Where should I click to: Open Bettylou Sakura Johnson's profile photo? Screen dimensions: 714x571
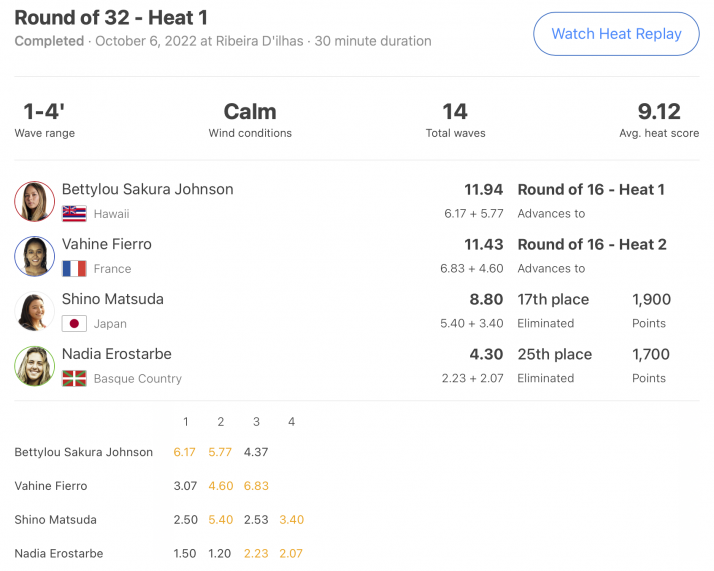click(35, 201)
